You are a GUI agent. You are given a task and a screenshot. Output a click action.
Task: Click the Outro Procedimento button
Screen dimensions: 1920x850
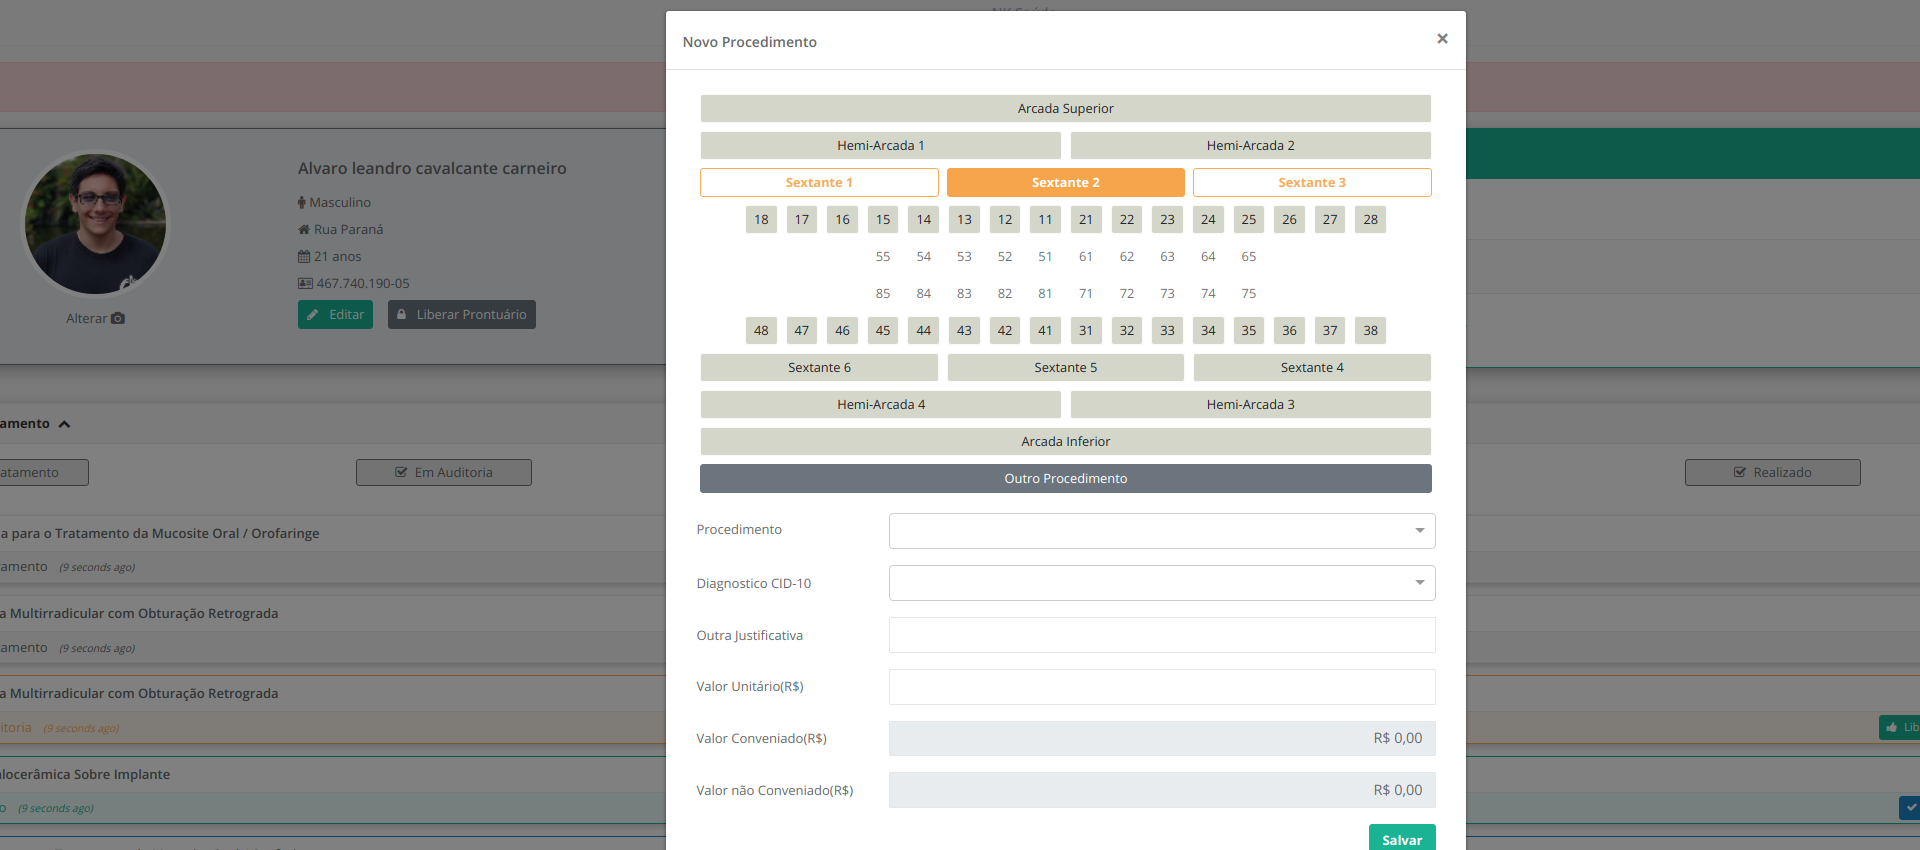click(x=1065, y=479)
